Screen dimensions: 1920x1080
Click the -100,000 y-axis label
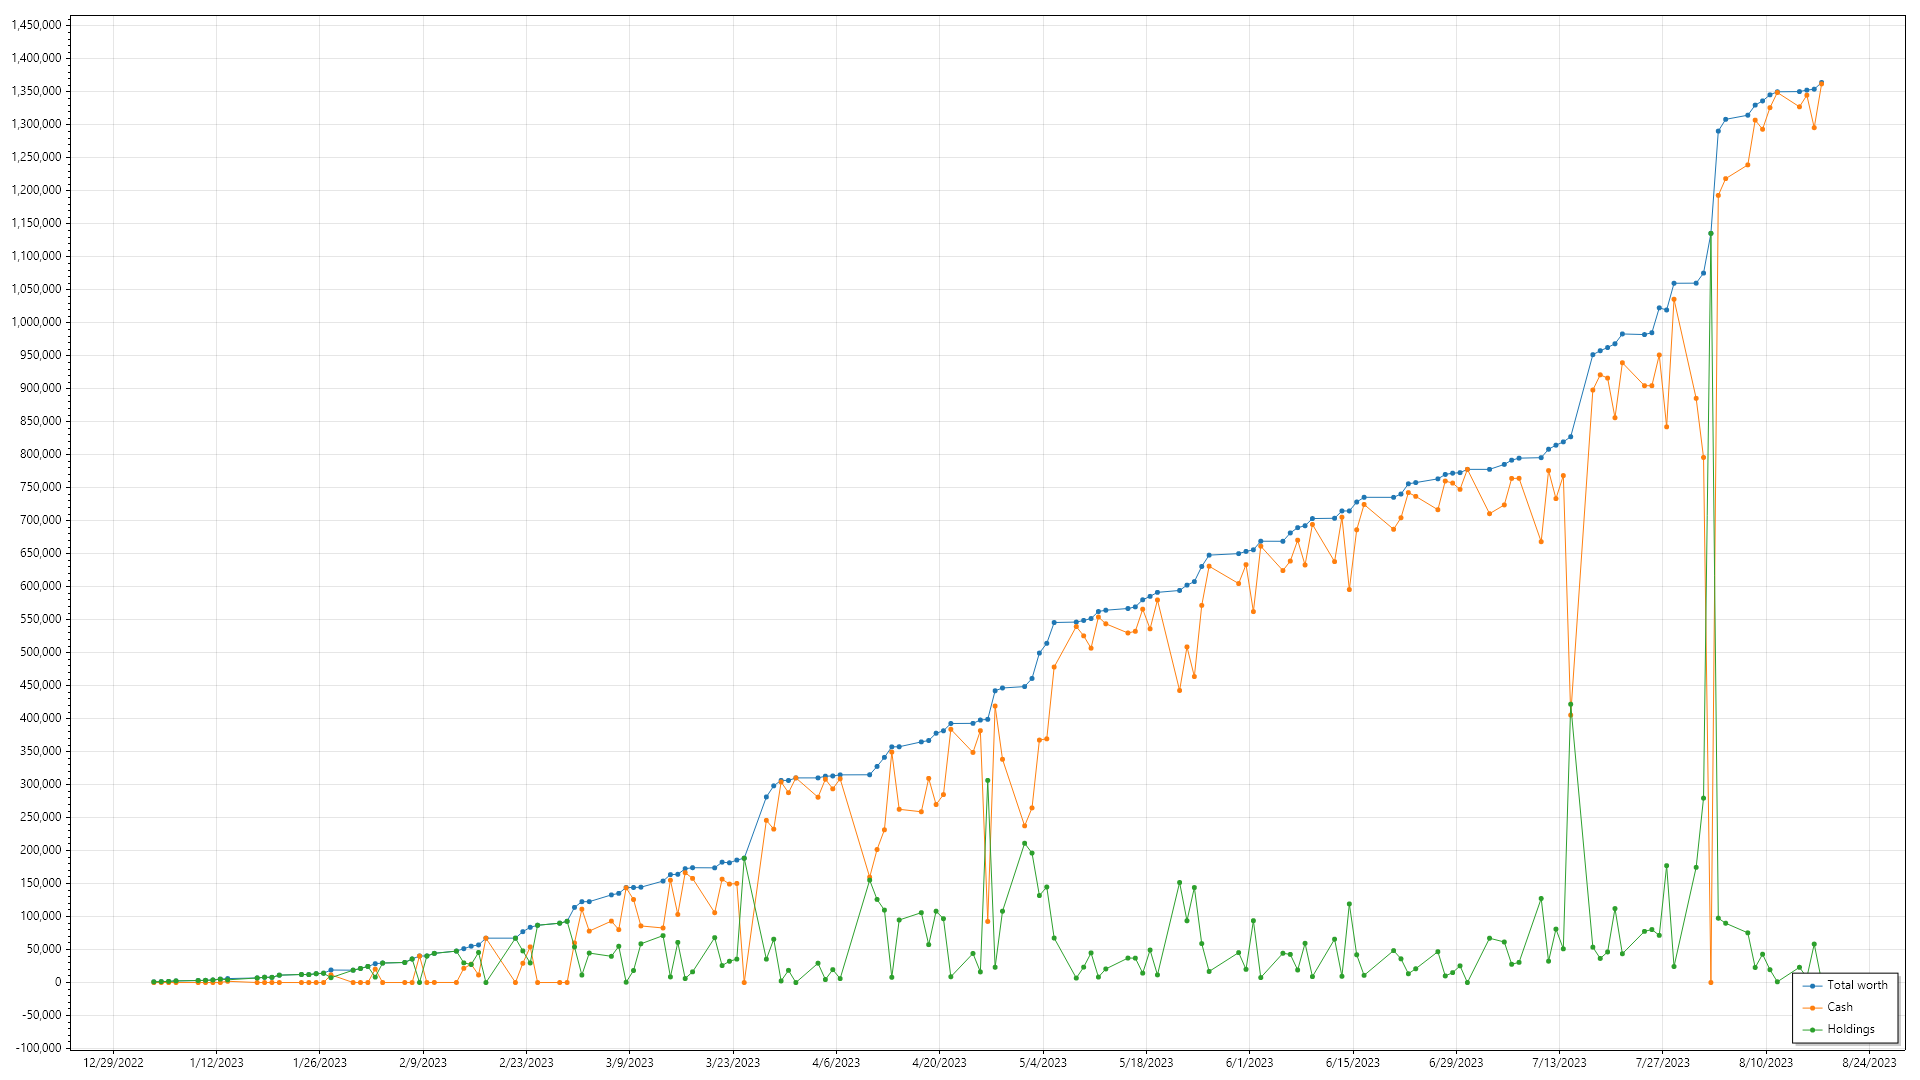pos(39,1048)
